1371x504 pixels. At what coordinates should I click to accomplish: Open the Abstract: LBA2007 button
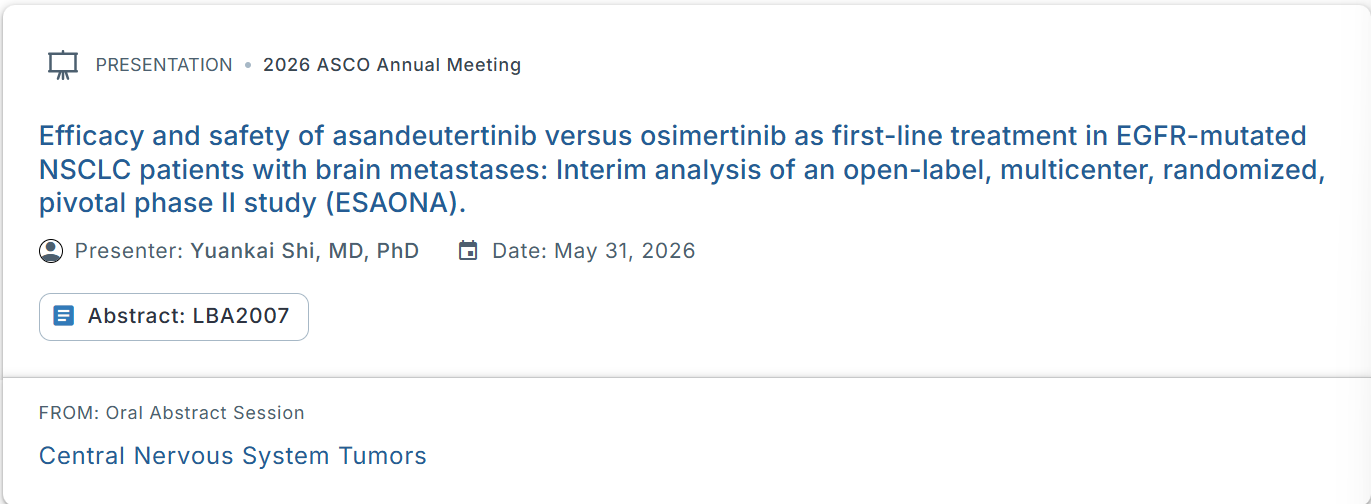(174, 316)
